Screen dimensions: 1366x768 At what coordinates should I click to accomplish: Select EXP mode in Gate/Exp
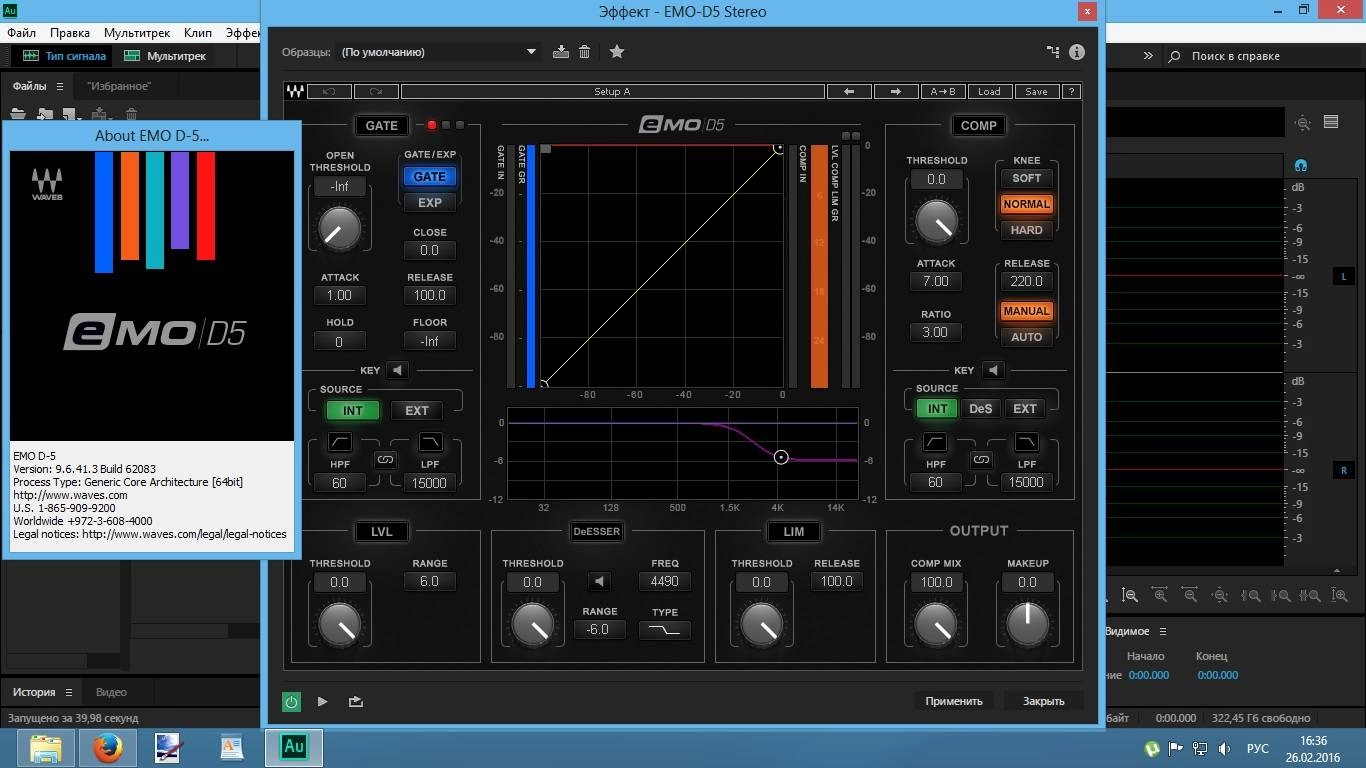pos(429,202)
